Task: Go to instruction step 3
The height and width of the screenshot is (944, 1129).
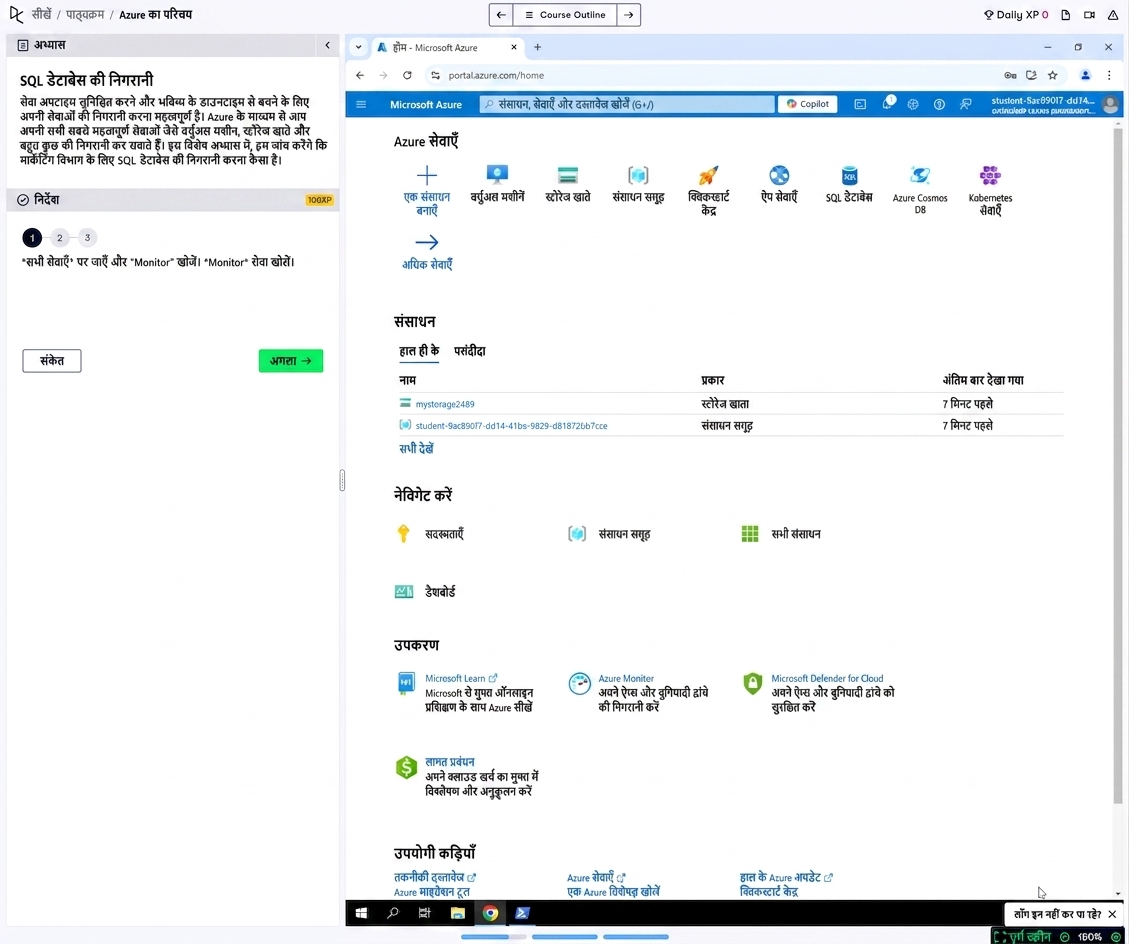Action: tap(87, 237)
